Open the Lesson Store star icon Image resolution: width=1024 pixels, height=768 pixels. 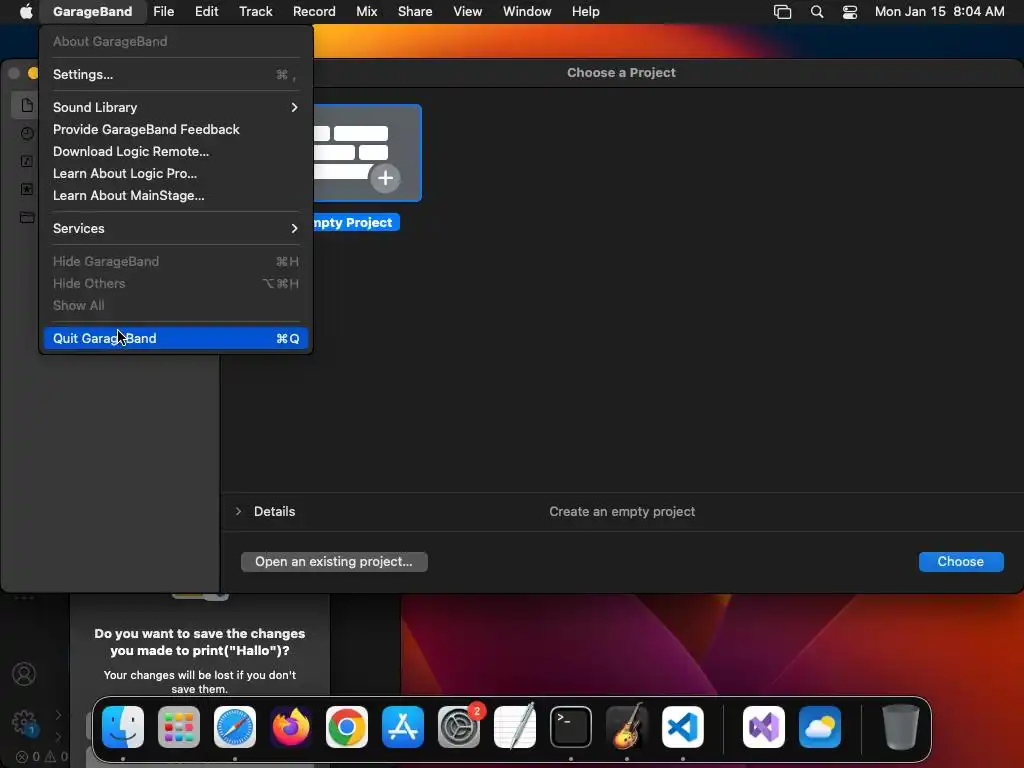pyautogui.click(x=27, y=189)
